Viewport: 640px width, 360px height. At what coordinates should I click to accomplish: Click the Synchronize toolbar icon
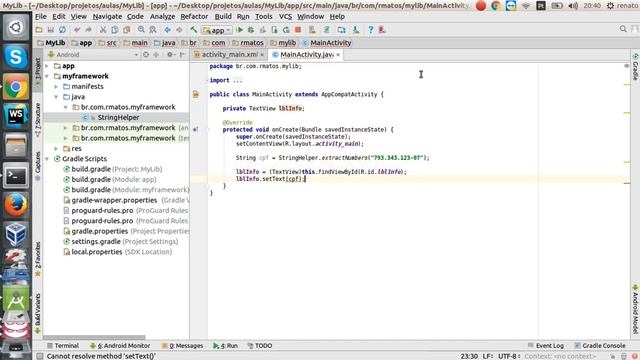point(62,30)
